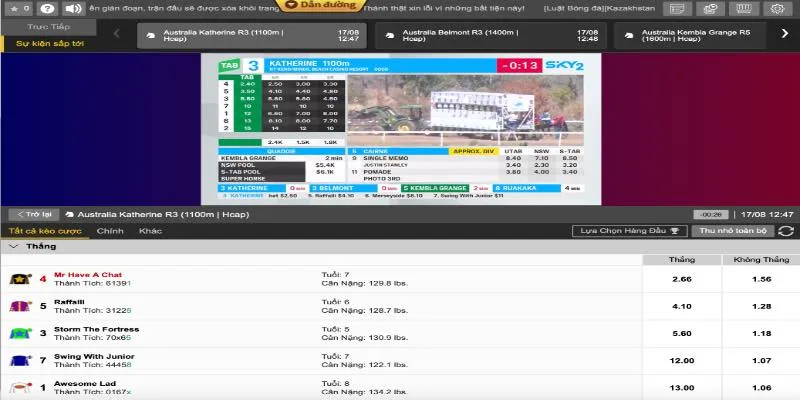Click the Mr Have A Chat runner name
The height and width of the screenshot is (400, 800).
88,274
